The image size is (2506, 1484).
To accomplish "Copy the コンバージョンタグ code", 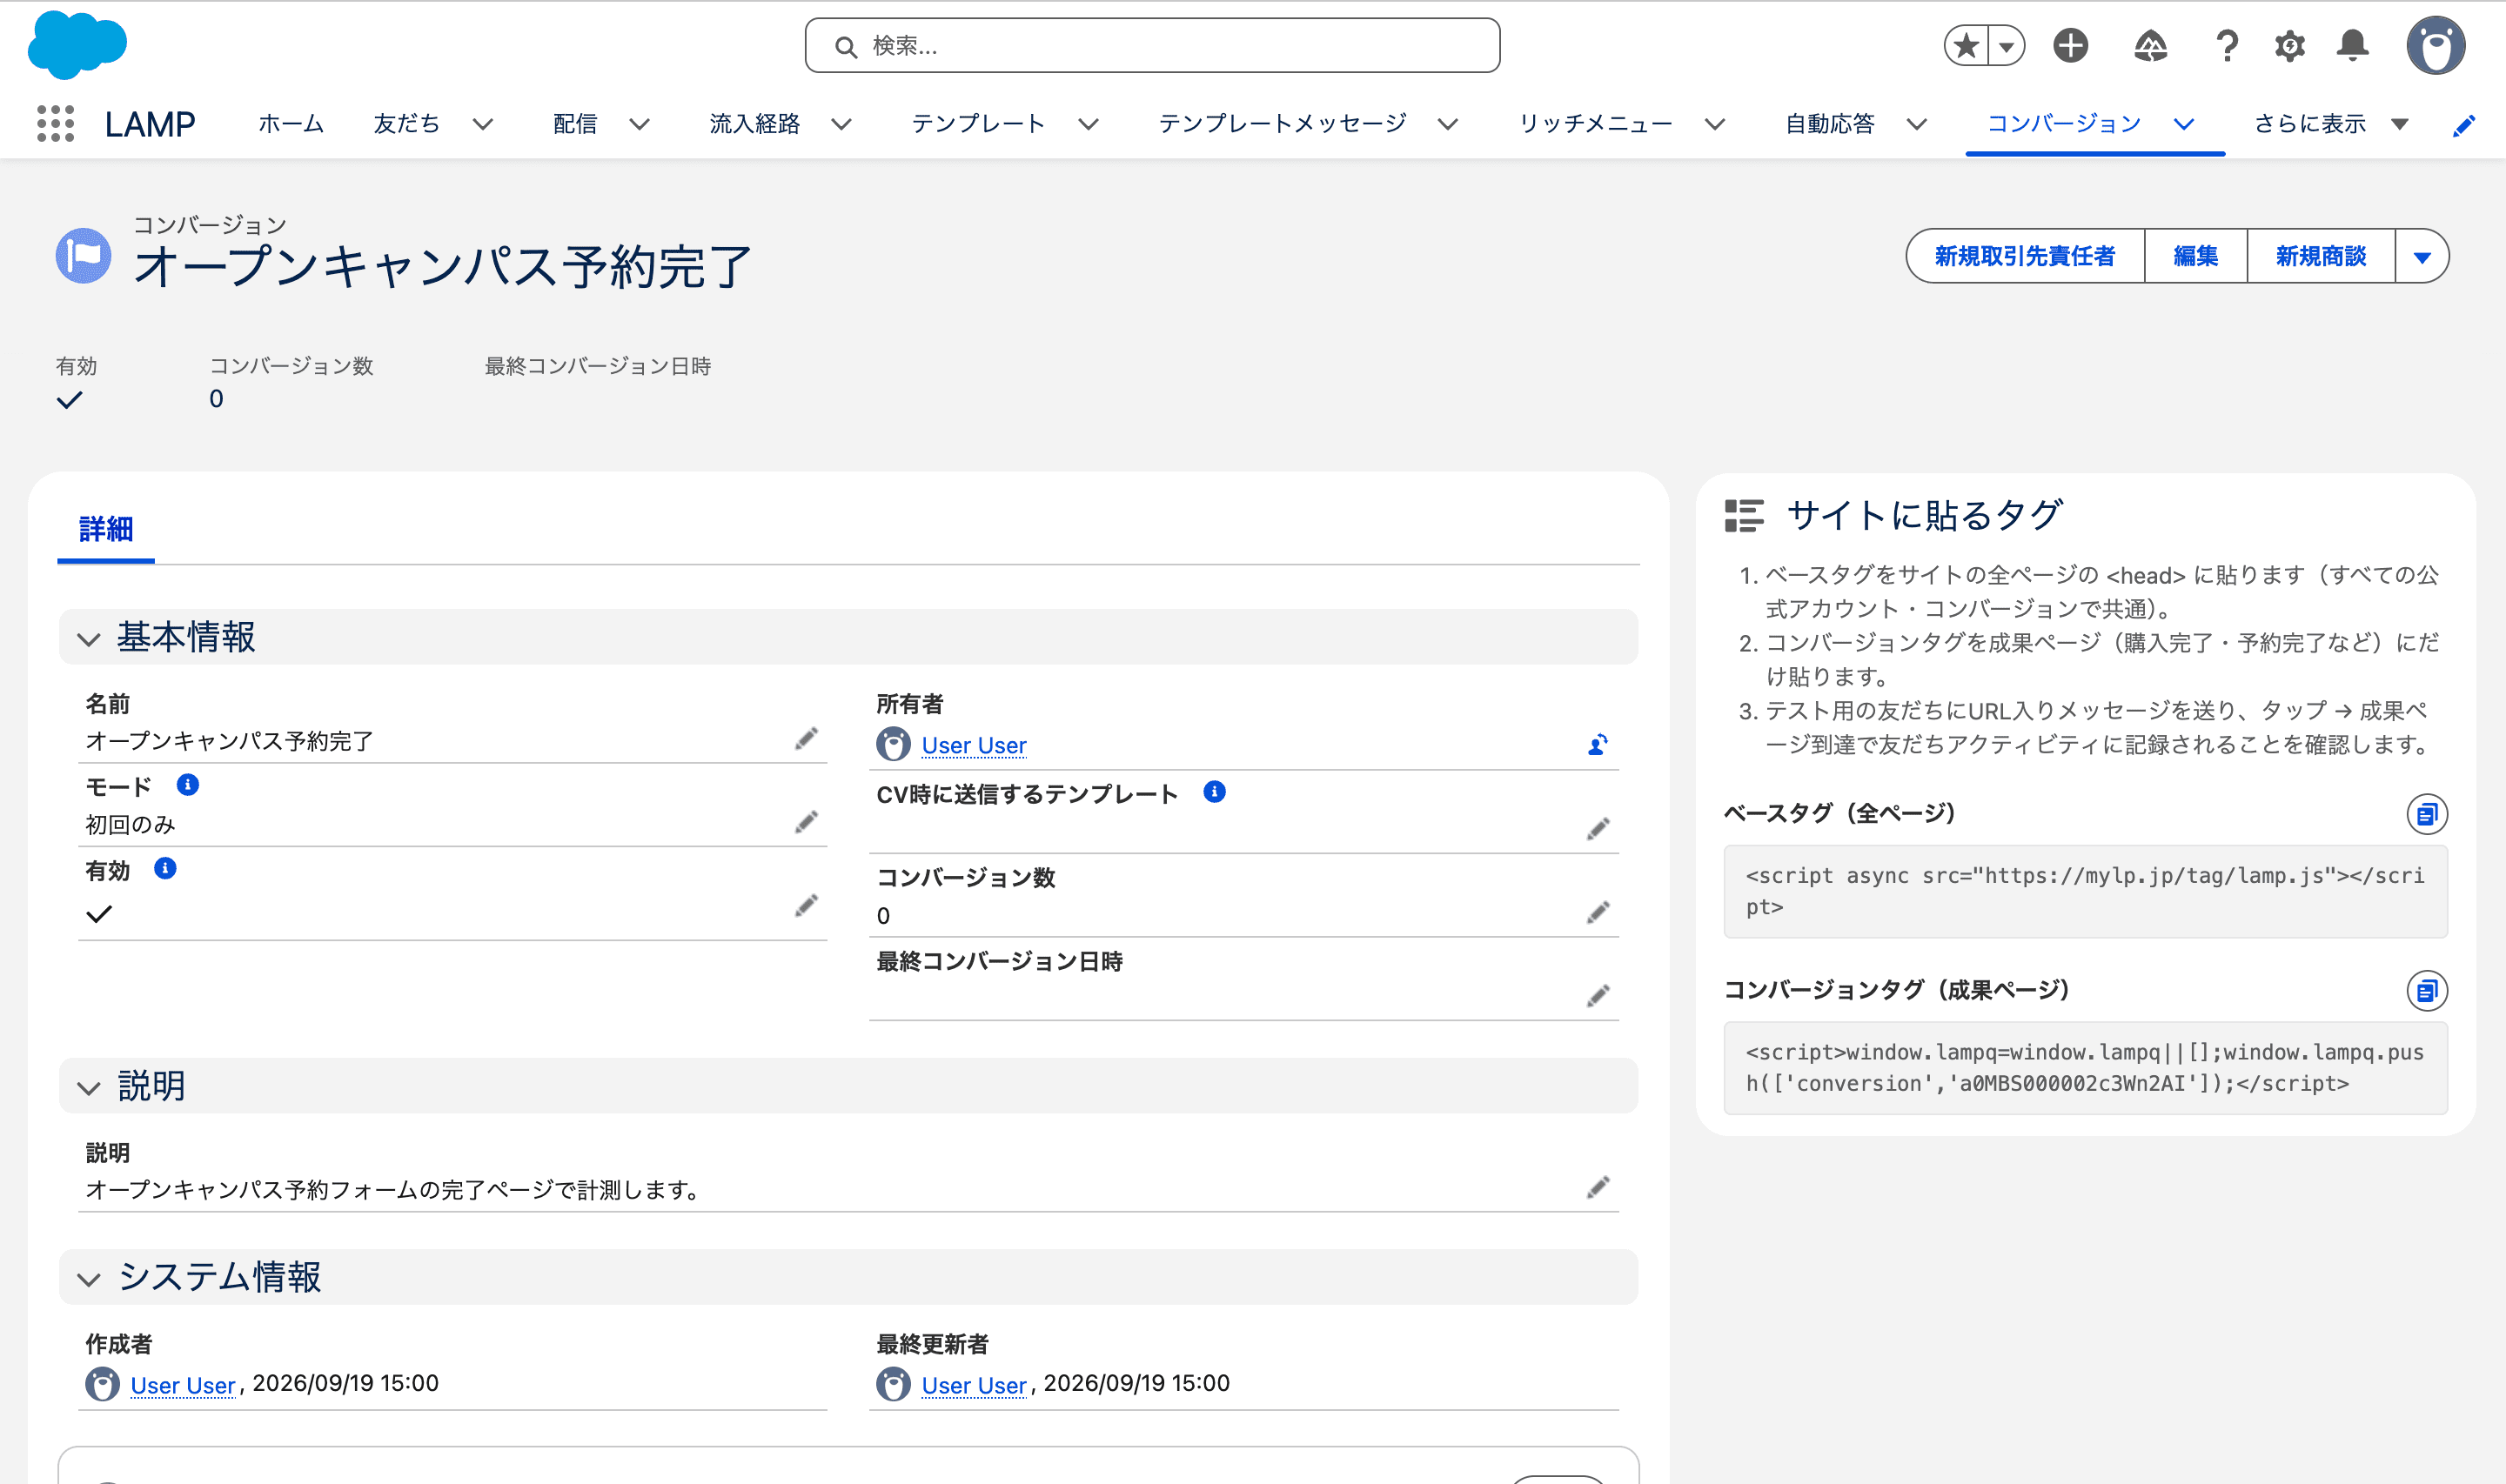I will (2427, 991).
